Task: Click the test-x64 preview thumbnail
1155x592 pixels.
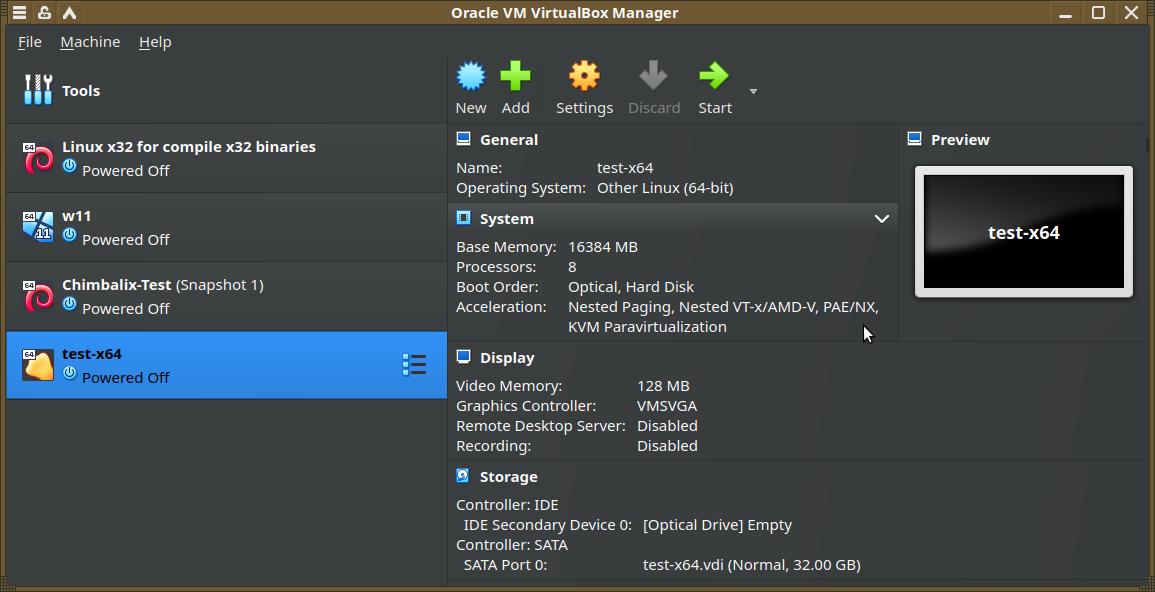Action: pos(1023,232)
